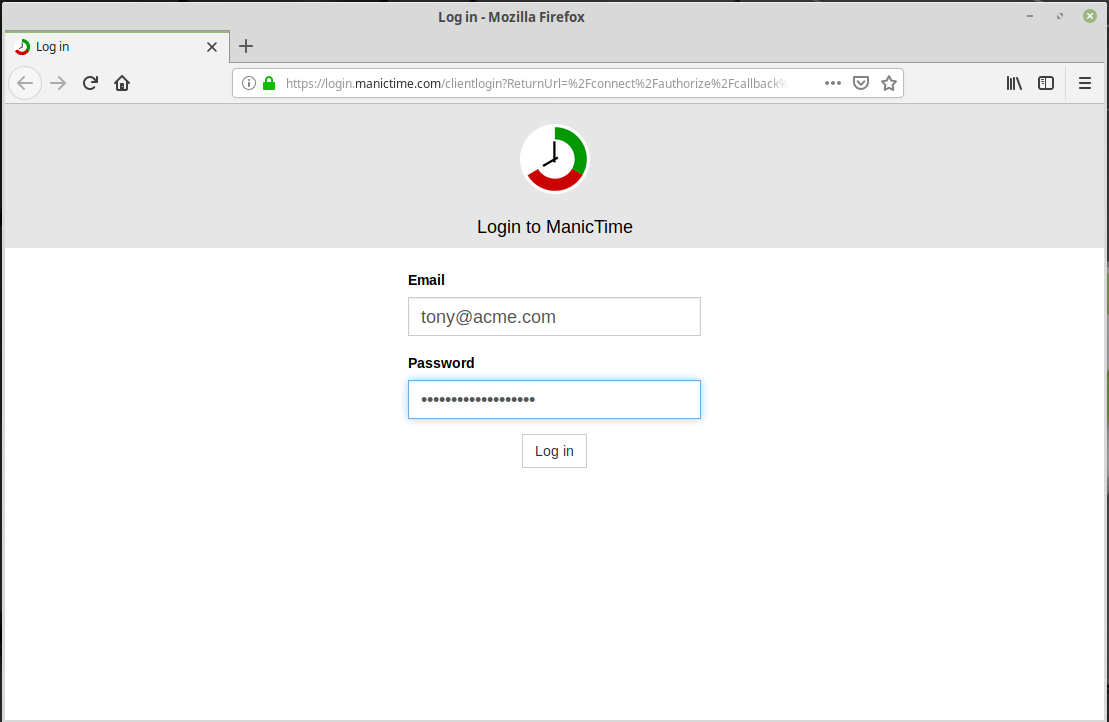Toggle the Firefox sidebar view
Screen dimensions: 1109x722
pyautogui.click(x=1046, y=83)
